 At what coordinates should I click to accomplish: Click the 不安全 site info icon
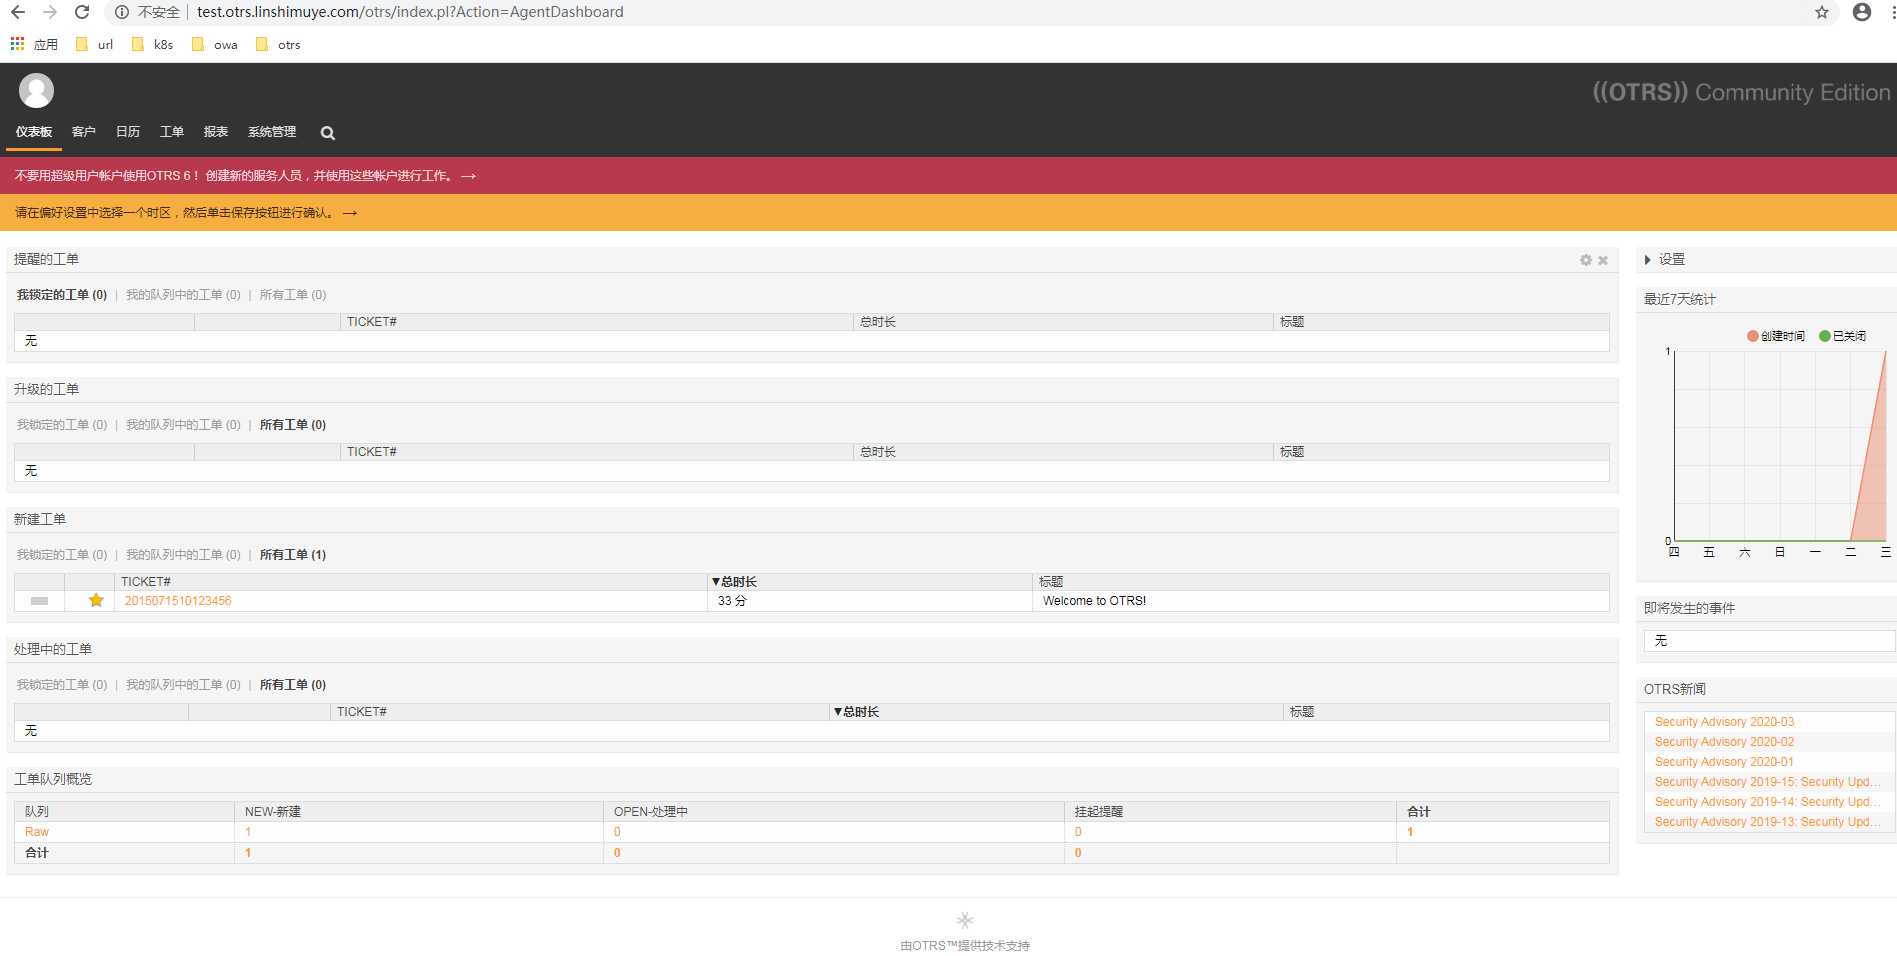tap(122, 12)
